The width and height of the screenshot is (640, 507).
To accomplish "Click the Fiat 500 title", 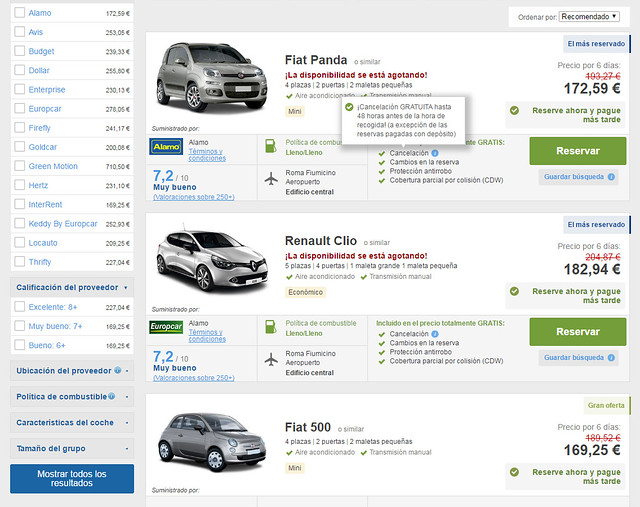I will pos(308,427).
